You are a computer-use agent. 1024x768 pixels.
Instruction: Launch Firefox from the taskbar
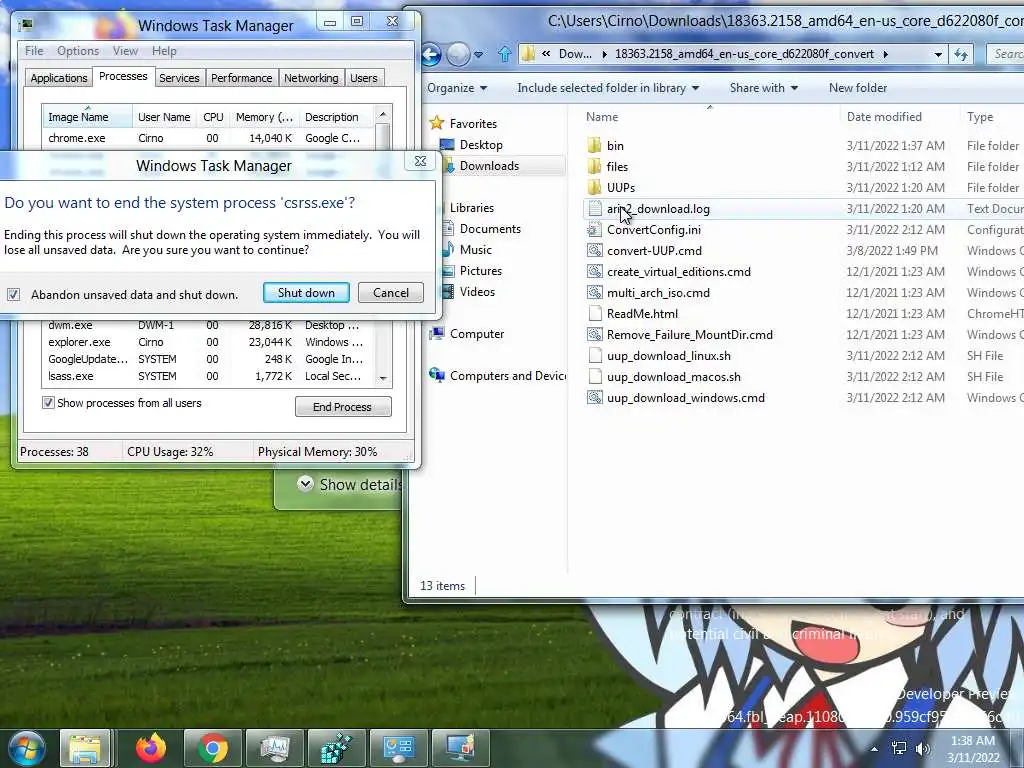click(x=151, y=748)
